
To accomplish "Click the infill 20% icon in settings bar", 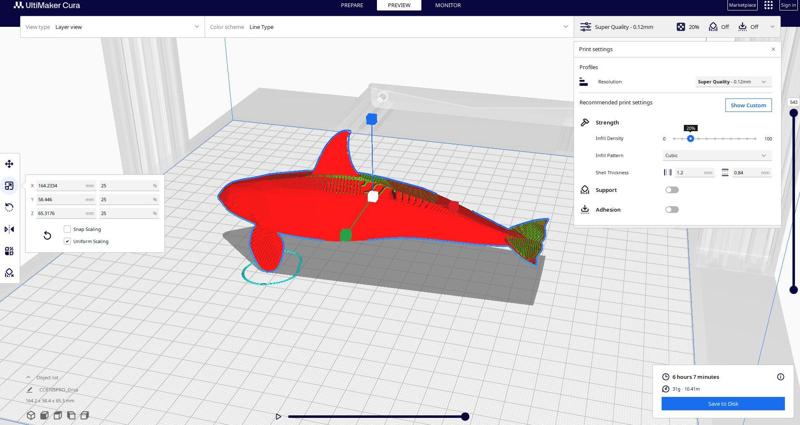I will (681, 27).
